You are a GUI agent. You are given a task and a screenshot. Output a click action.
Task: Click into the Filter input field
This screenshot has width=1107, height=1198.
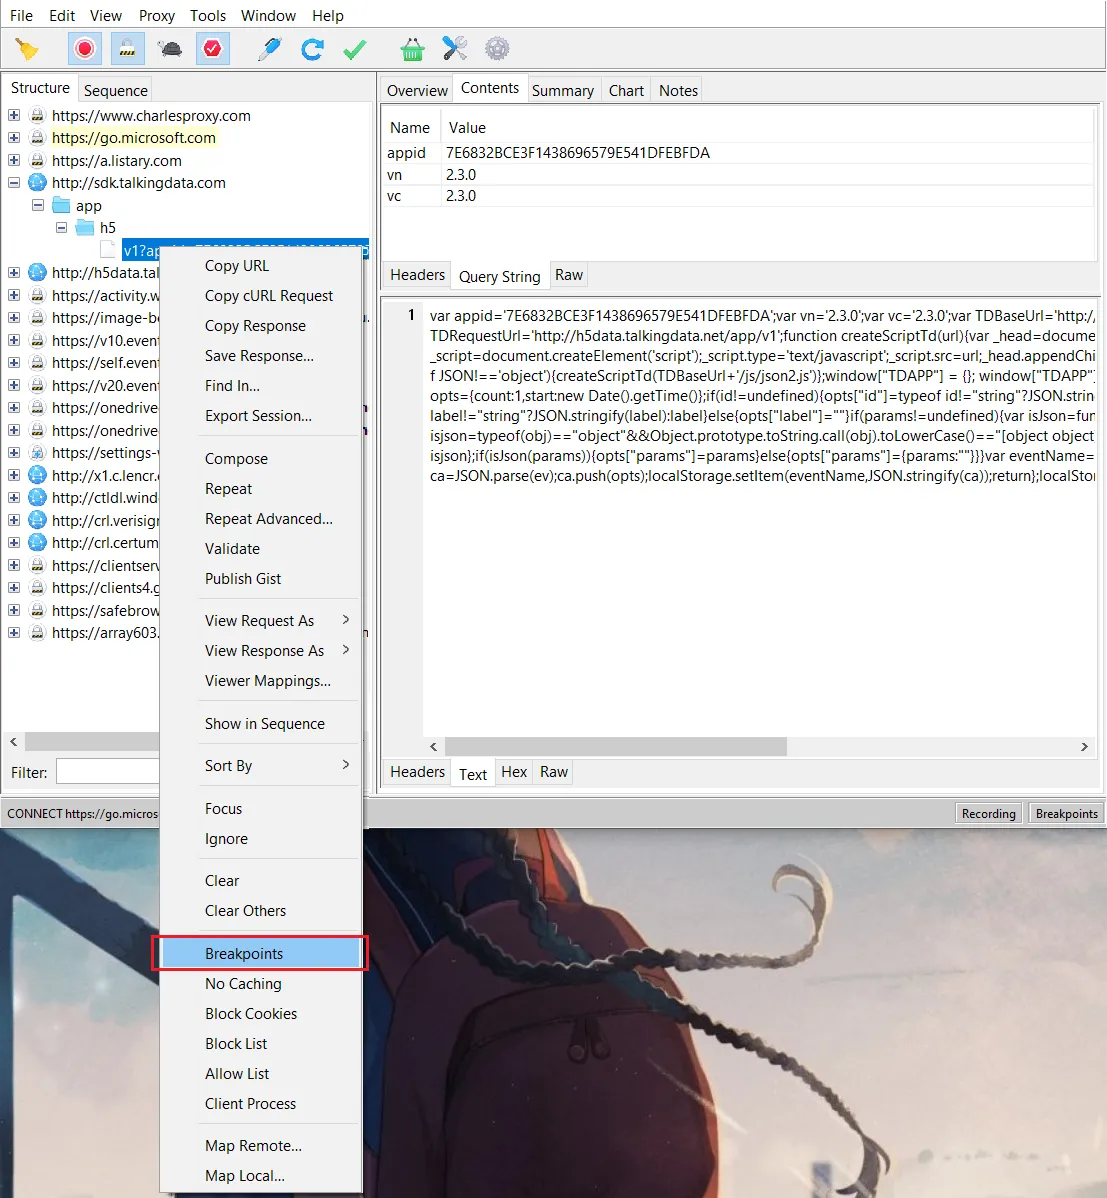click(x=108, y=772)
